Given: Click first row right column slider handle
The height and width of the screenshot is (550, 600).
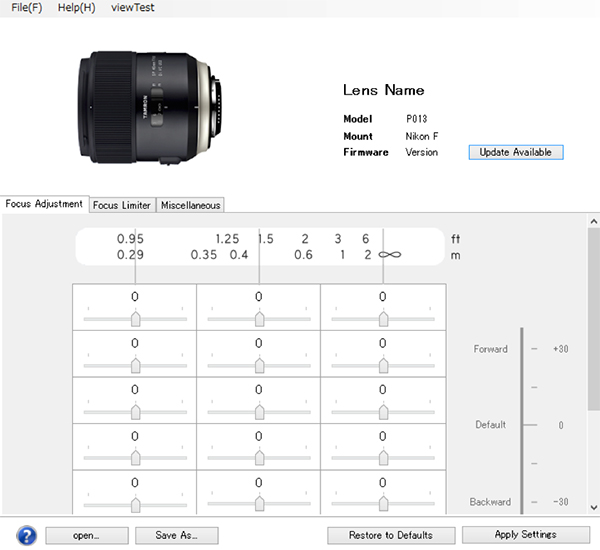Looking at the screenshot, I should [383, 318].
